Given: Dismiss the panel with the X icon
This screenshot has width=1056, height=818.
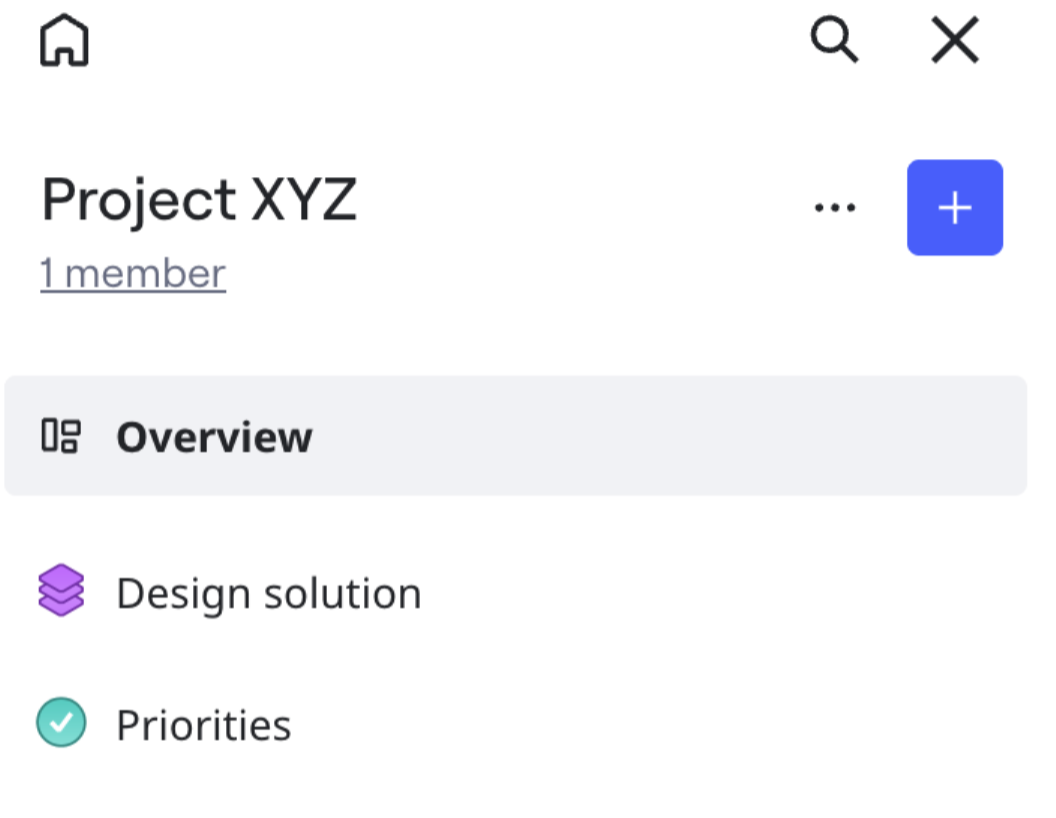Looking at the screenshot, I should click(954, 42).
